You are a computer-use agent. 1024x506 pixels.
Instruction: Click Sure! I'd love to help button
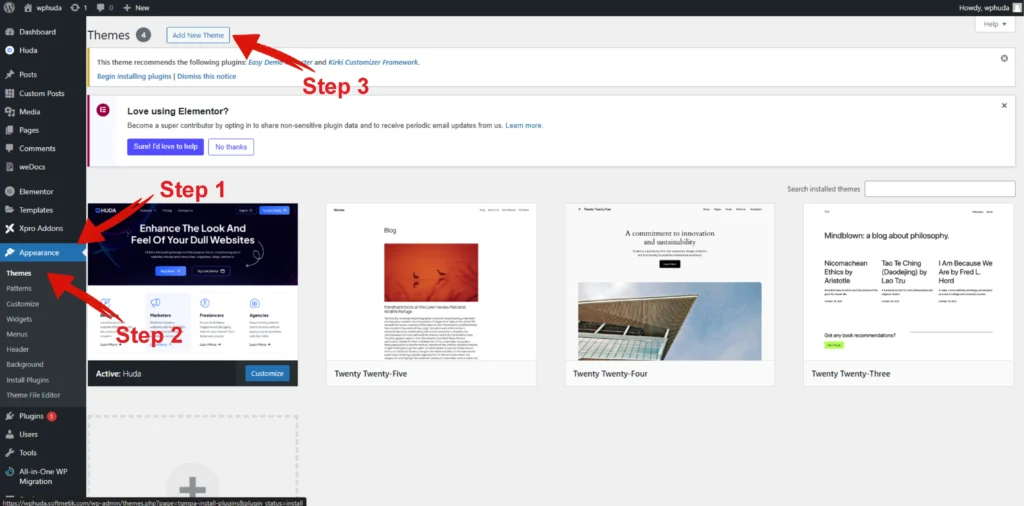(165, 147)
